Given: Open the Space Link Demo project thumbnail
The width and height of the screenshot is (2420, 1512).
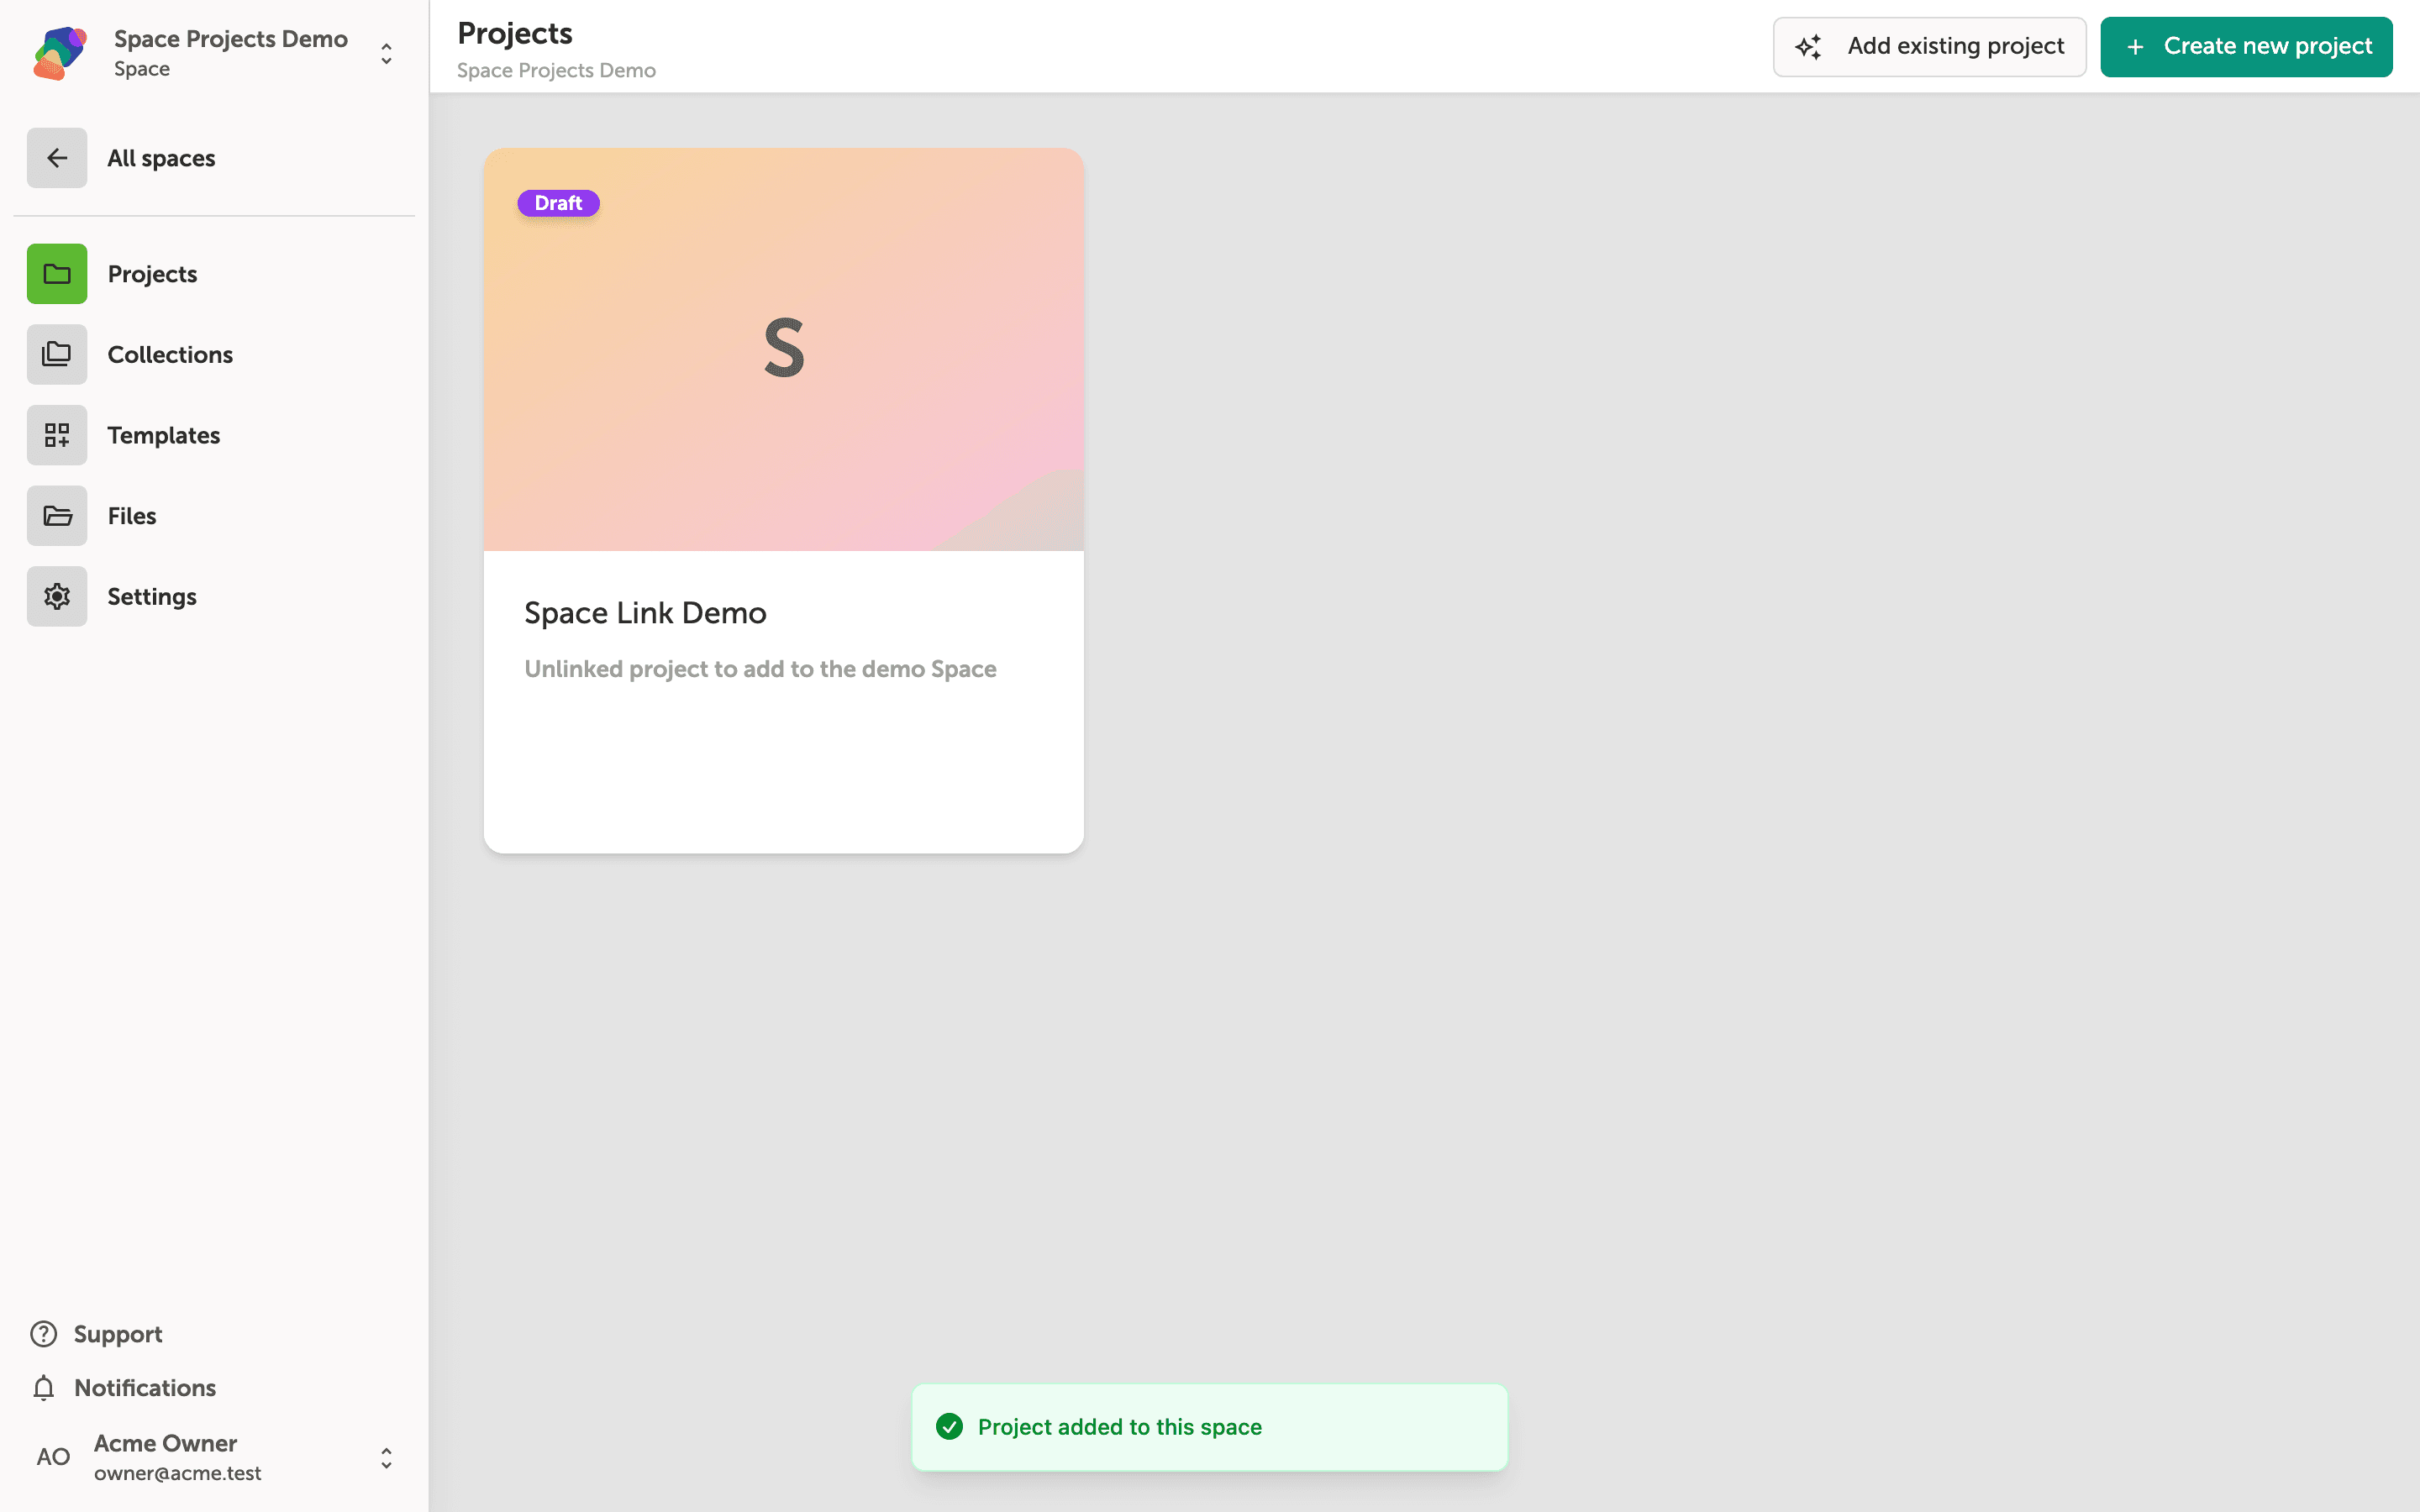Looking at the screenshot, I should (784, 350).
